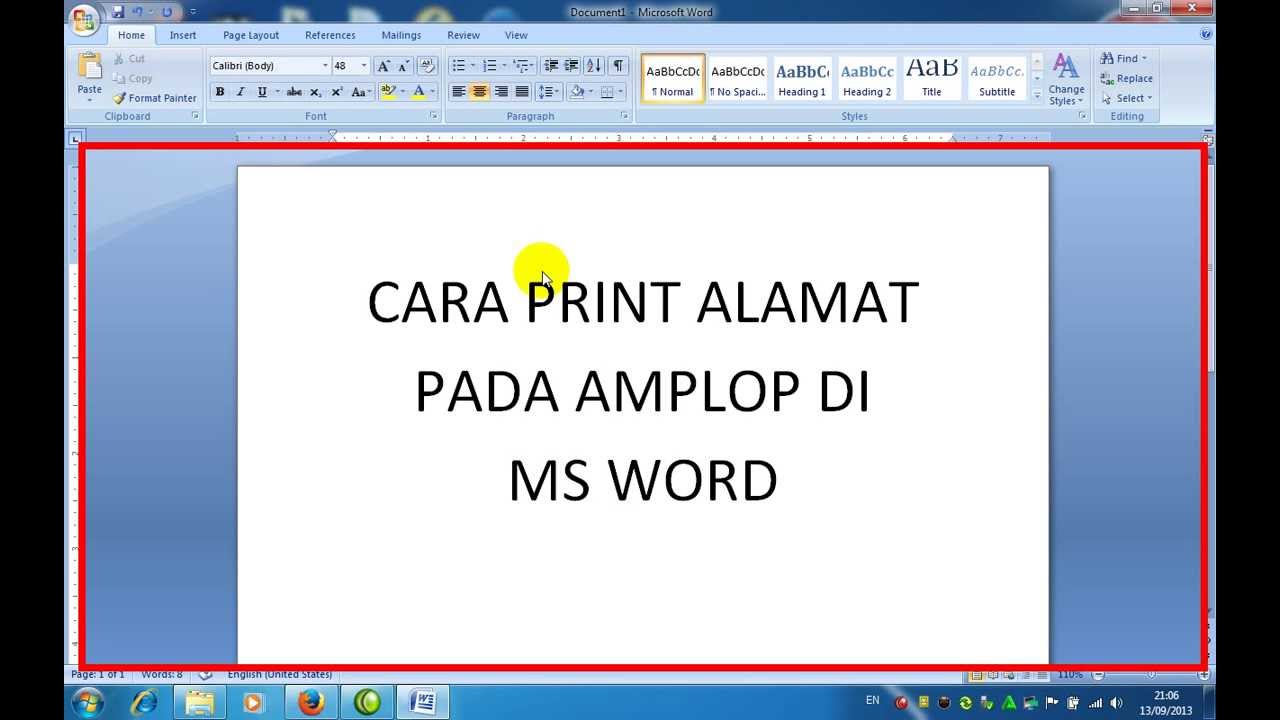Image resolution: width=1280 pixels, height=720 pixels.
Task: Open the font size dropdown
Action: click(364, 66)
